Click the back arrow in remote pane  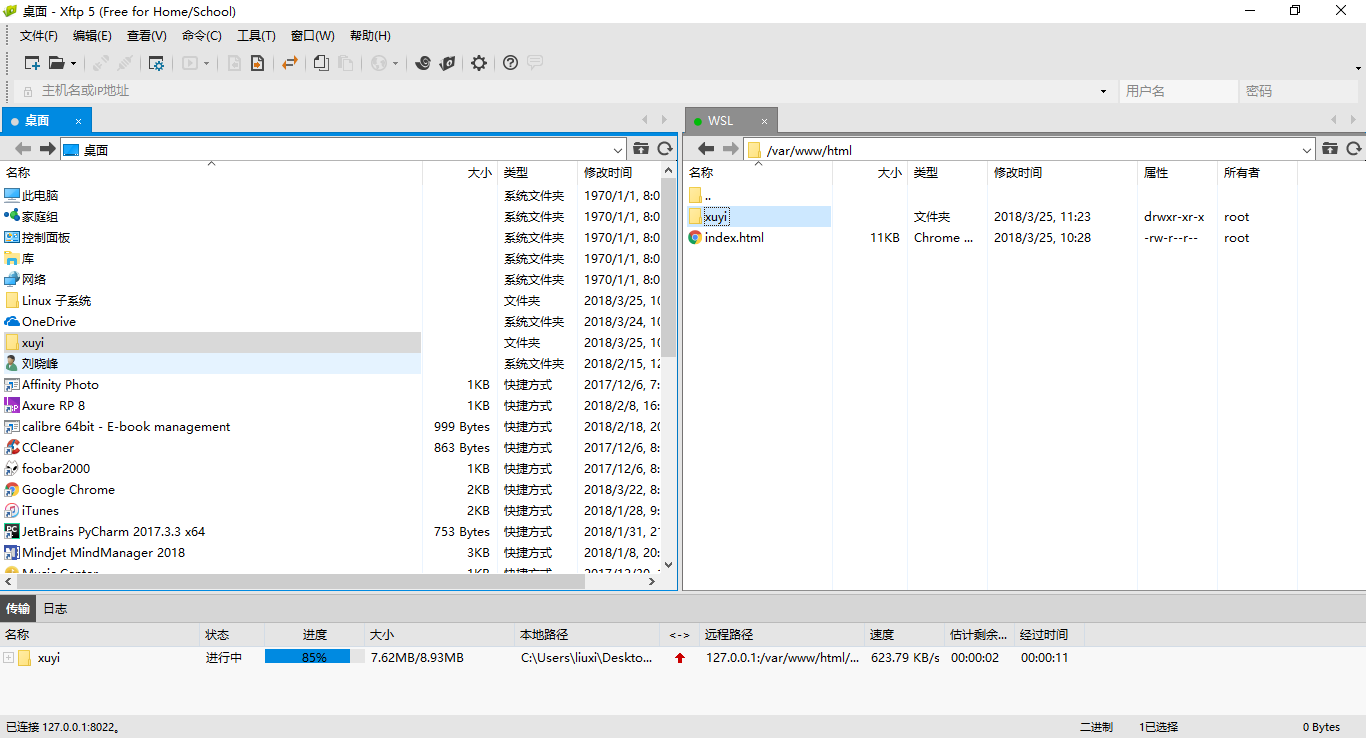tap(706, 149)
